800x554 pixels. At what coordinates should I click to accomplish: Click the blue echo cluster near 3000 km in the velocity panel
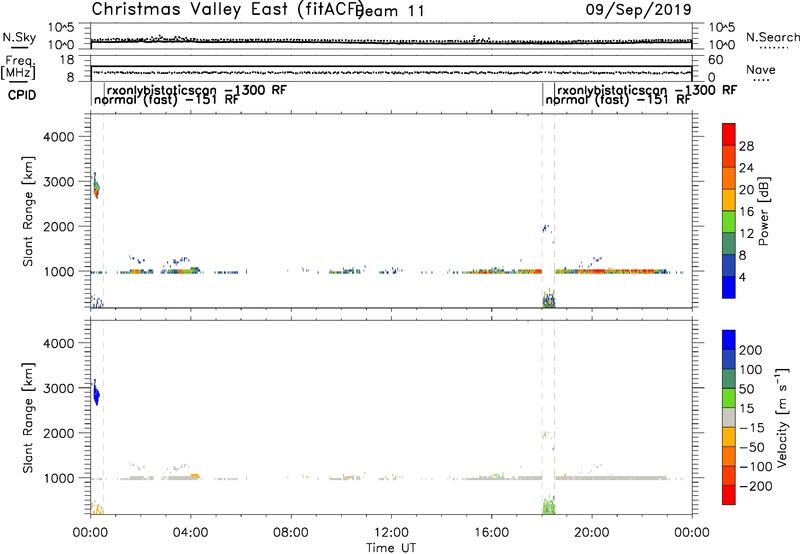[x=95, y=393]
